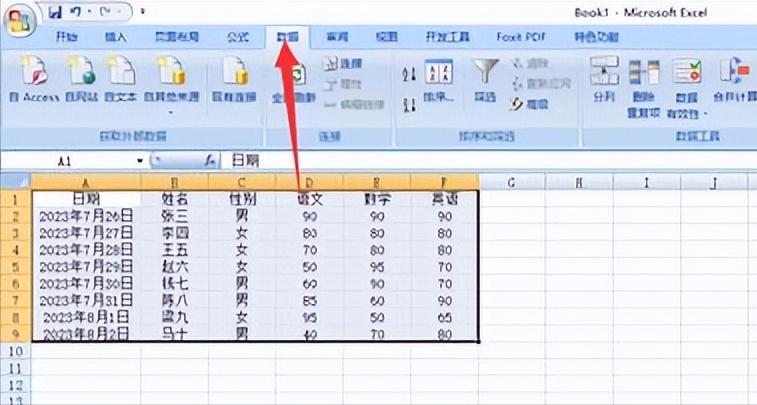Select row 10 header

[15, 351]
